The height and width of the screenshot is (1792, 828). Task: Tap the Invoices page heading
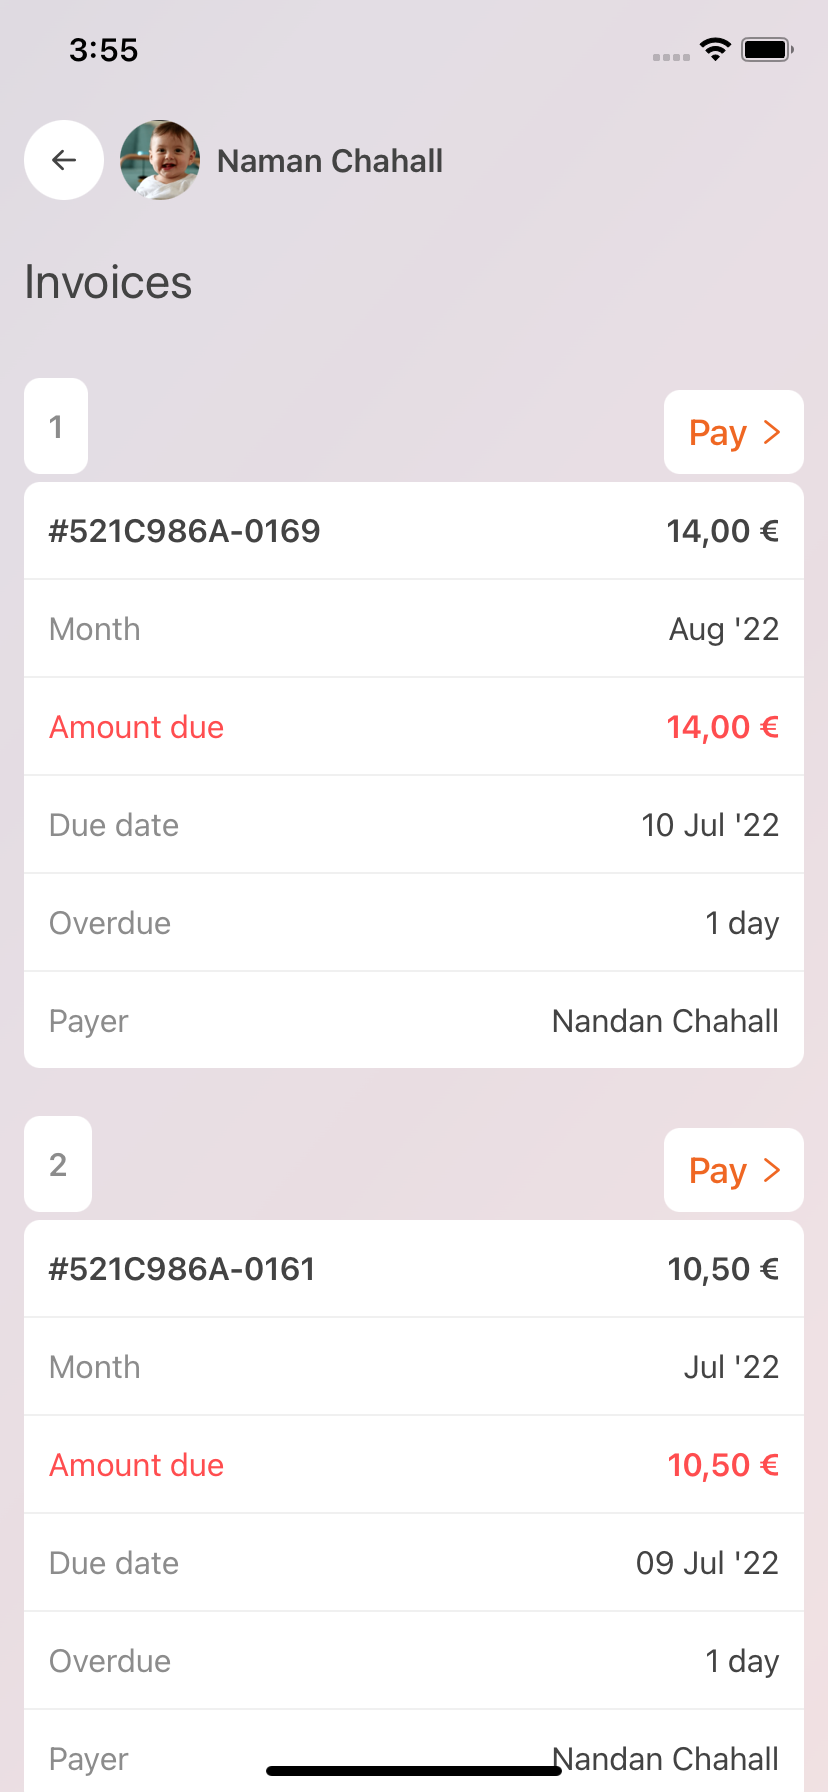108,282
